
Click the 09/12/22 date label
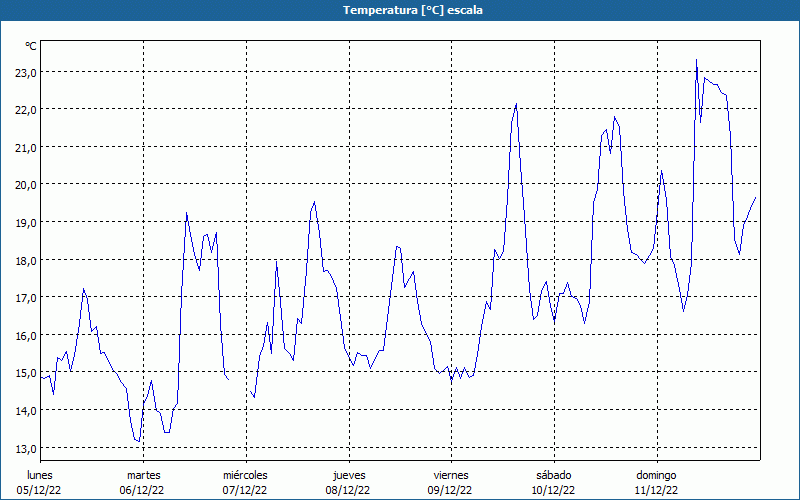click(450, 490)
